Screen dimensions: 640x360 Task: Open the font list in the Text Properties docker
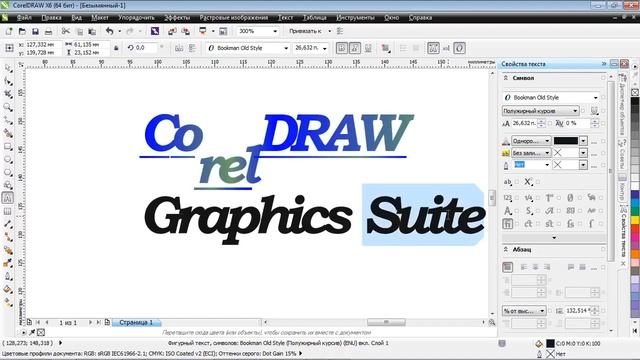click(596, 98)
